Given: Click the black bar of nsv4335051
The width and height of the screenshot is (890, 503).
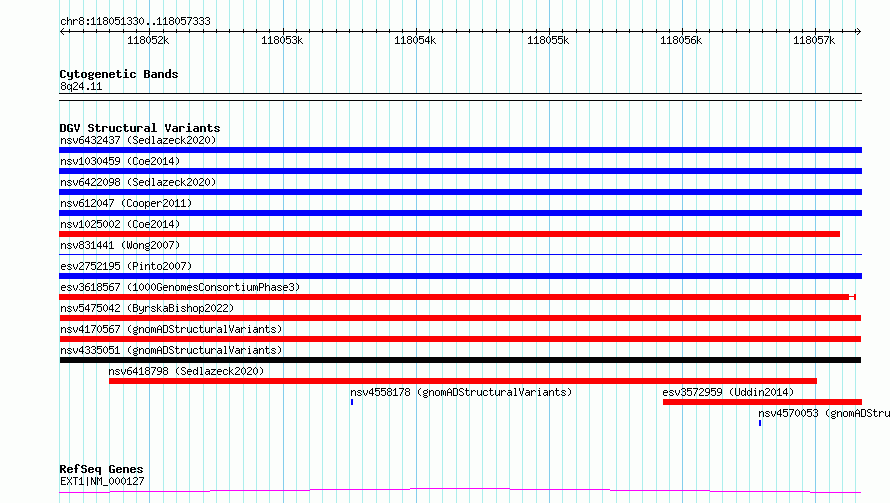Looking at the screenshot, I should pyautogui.click(x=460, y=360).
